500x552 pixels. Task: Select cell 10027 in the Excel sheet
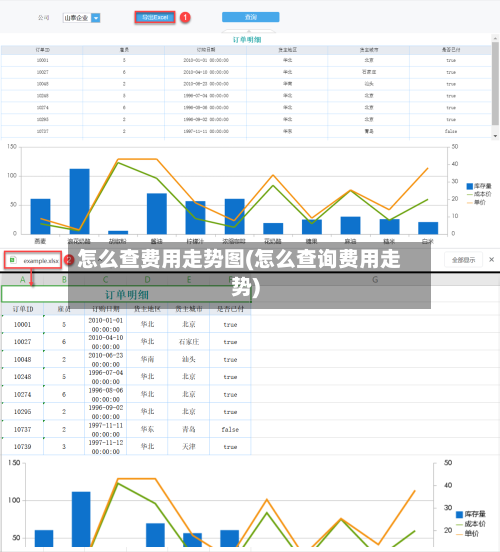23,341
